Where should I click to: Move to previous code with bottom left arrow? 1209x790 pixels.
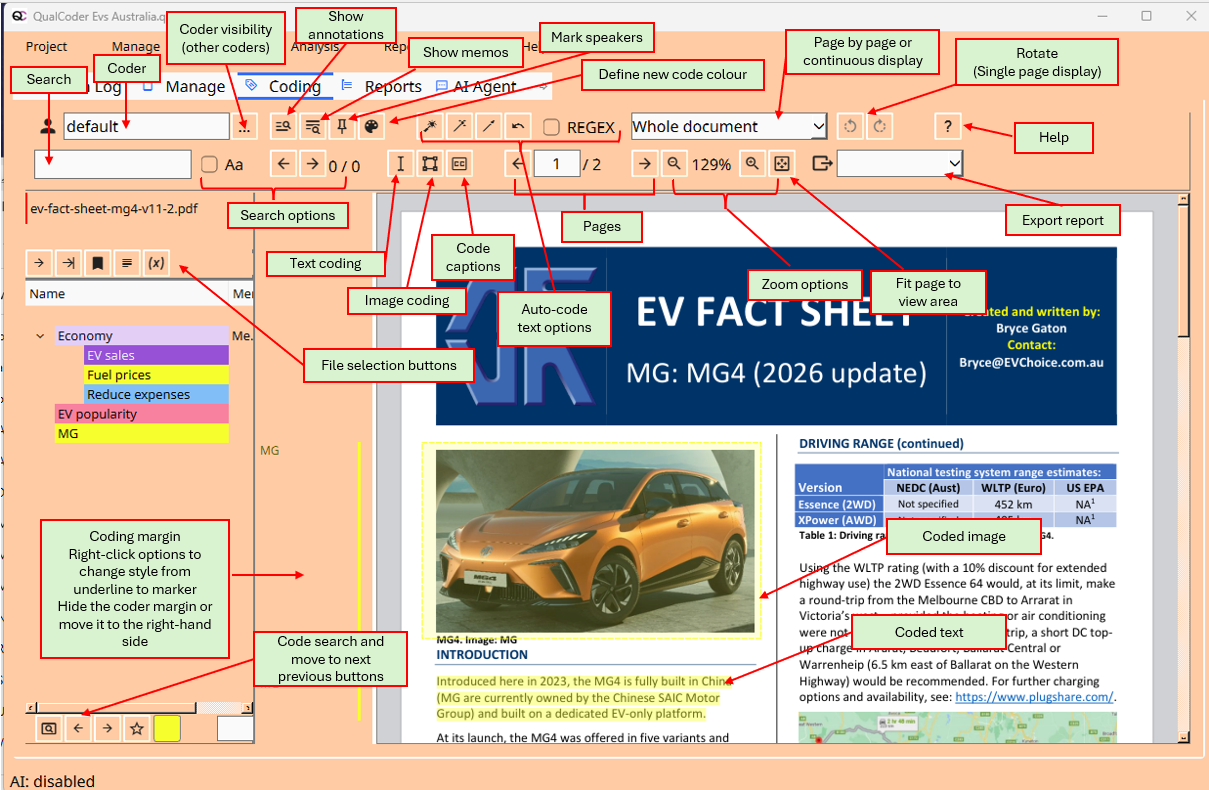(78, 729)
